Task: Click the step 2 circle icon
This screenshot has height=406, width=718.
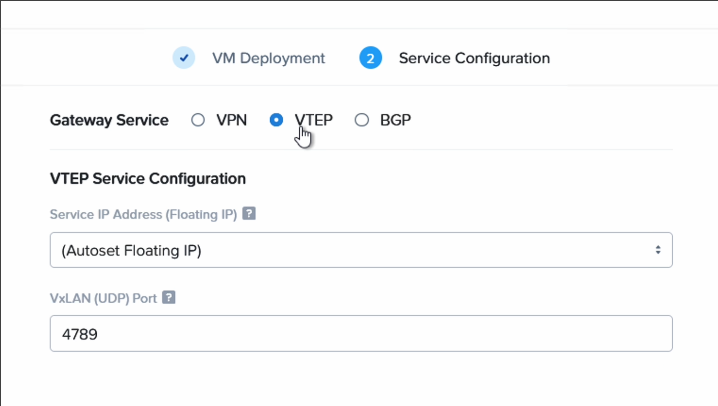Action: (x=370, y=58)
